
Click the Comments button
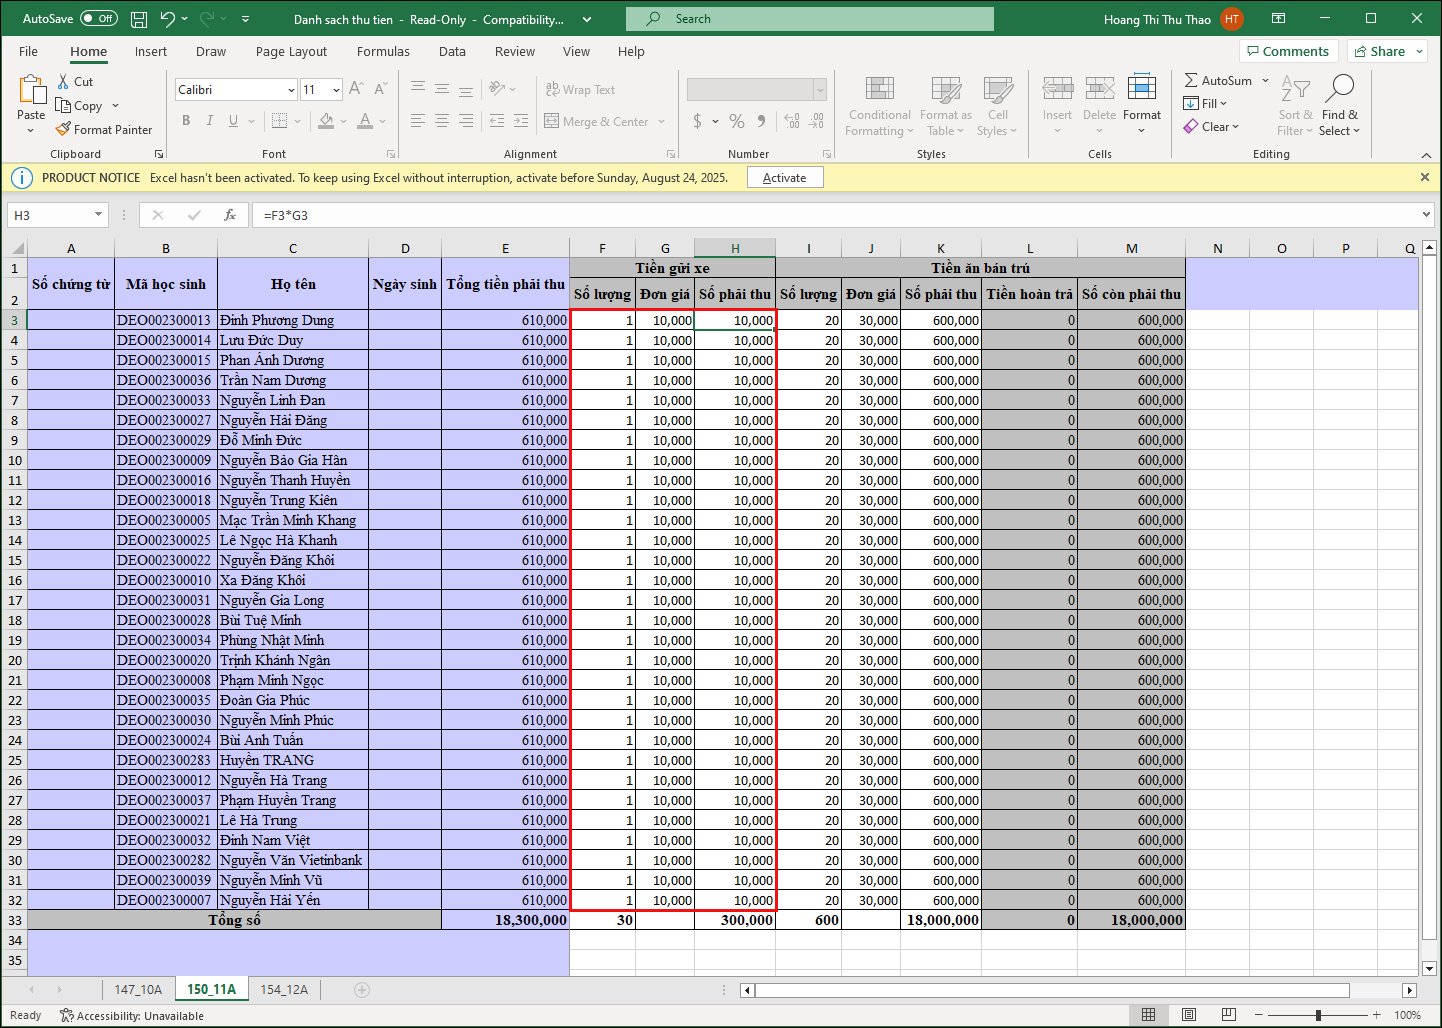(1287, 51)
